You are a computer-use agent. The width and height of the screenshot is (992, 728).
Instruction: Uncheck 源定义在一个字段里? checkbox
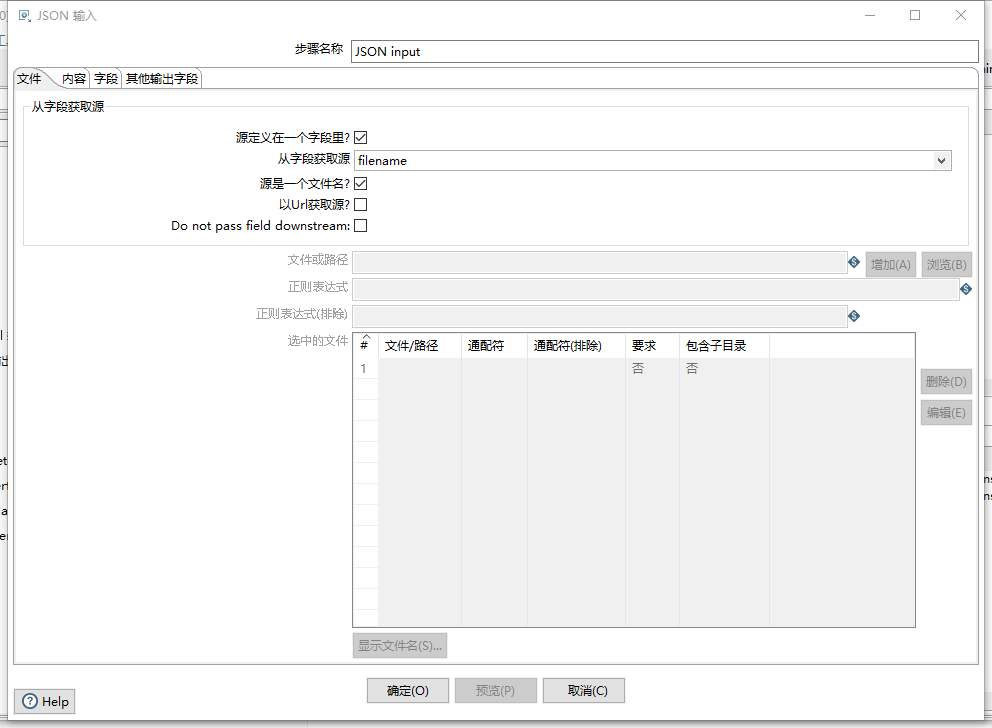point(359,137)
